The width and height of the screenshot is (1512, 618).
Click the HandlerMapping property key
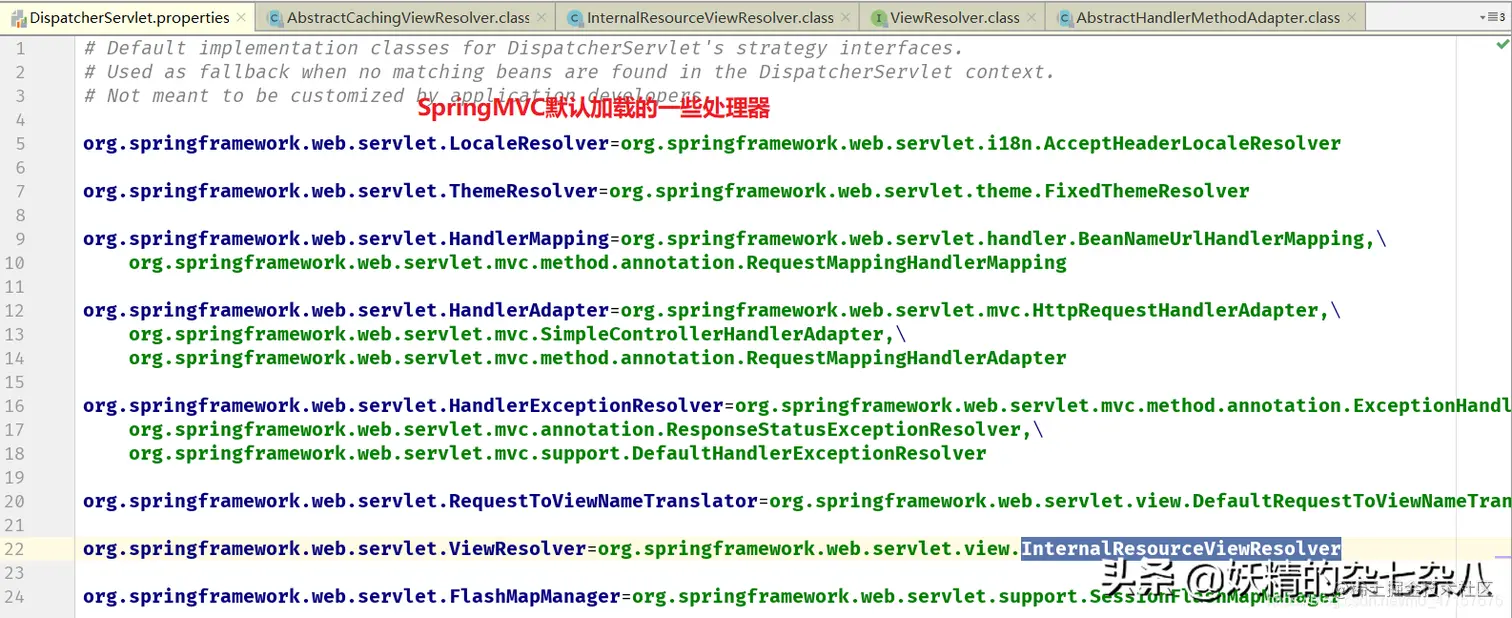(x=346, y=239)
